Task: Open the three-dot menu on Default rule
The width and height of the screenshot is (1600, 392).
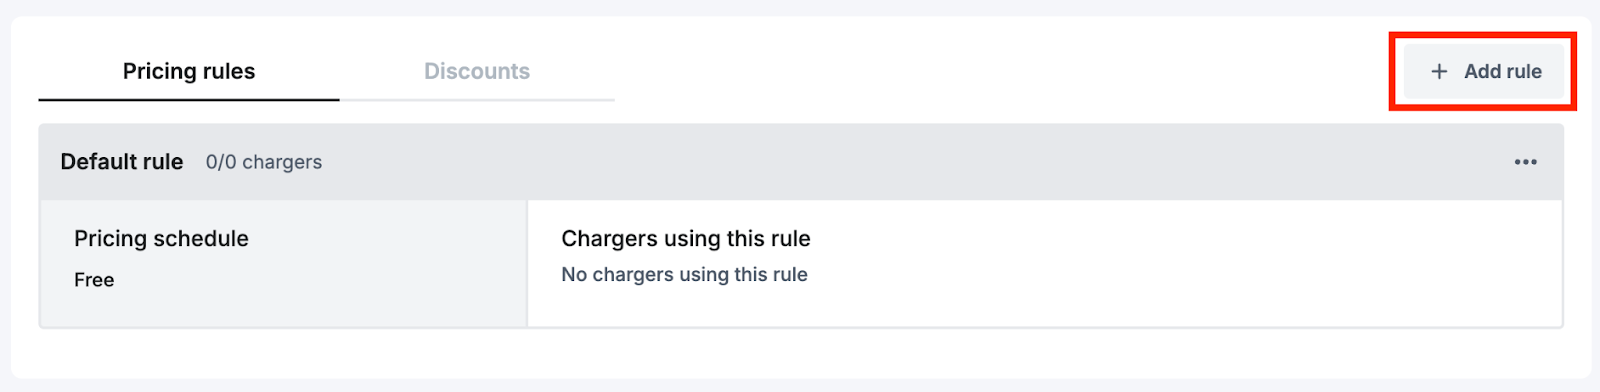Action: [1525, 162]
